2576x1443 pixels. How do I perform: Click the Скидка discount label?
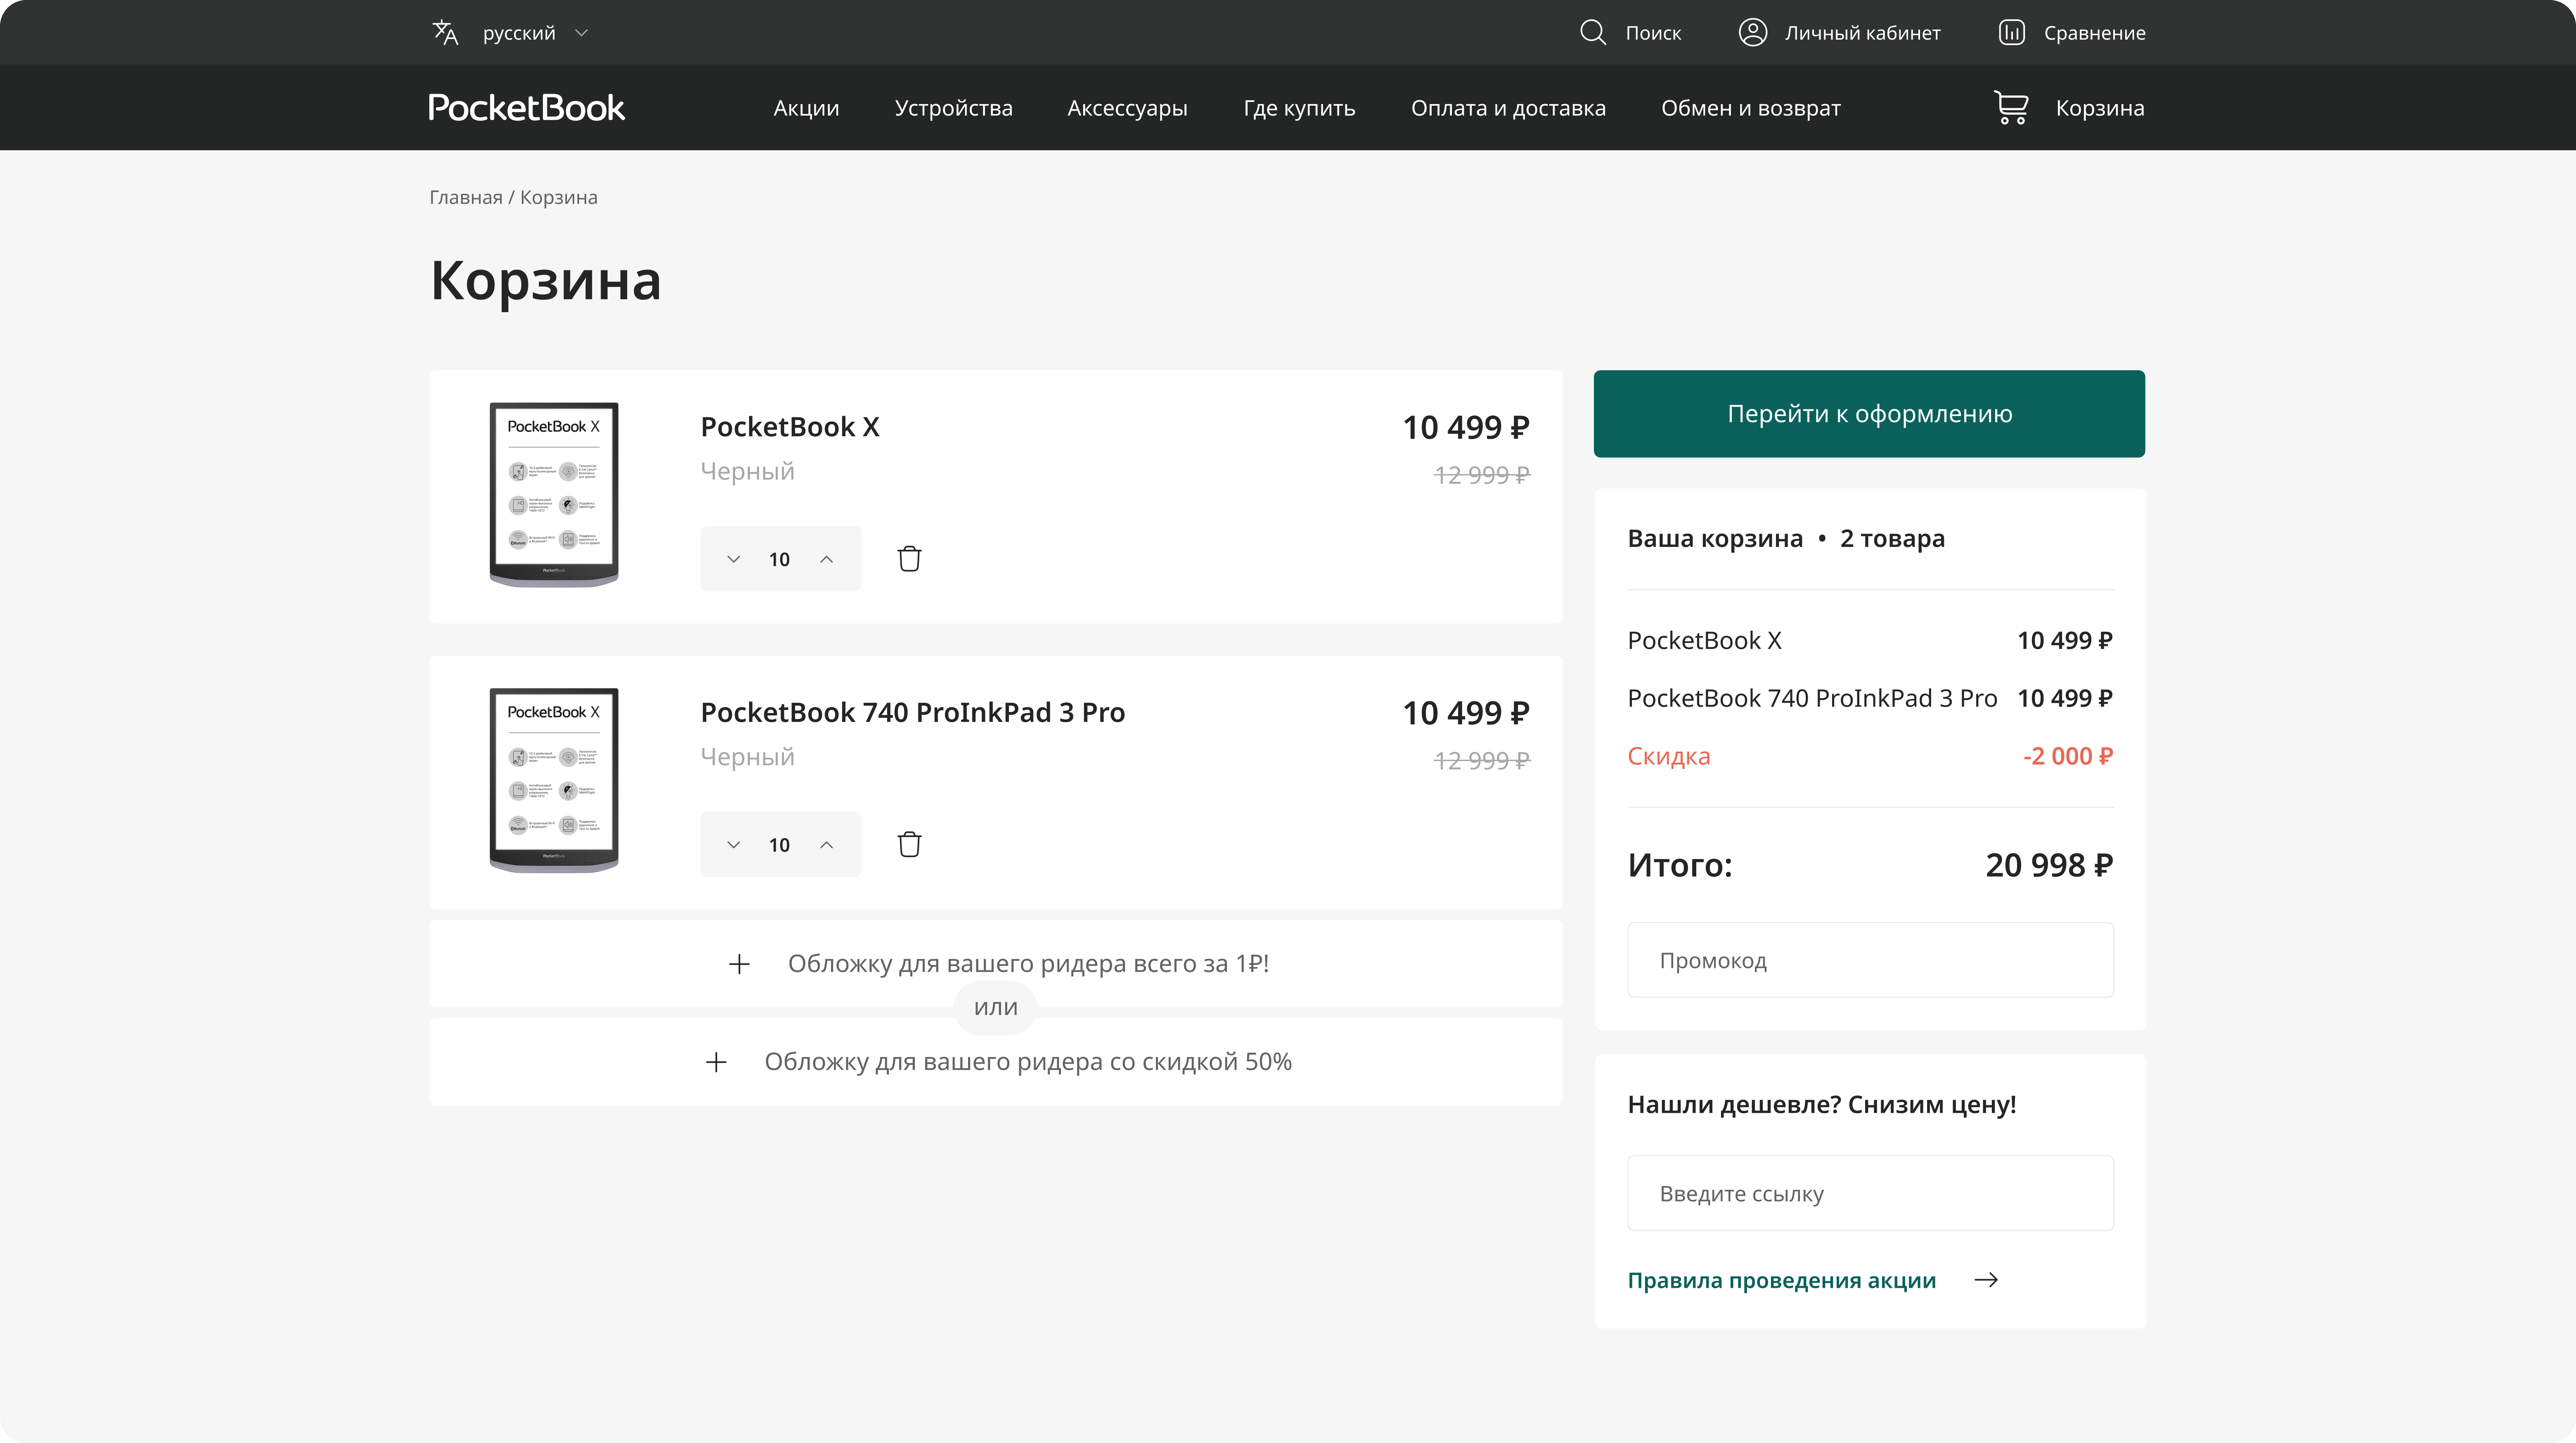(1669, 756)
